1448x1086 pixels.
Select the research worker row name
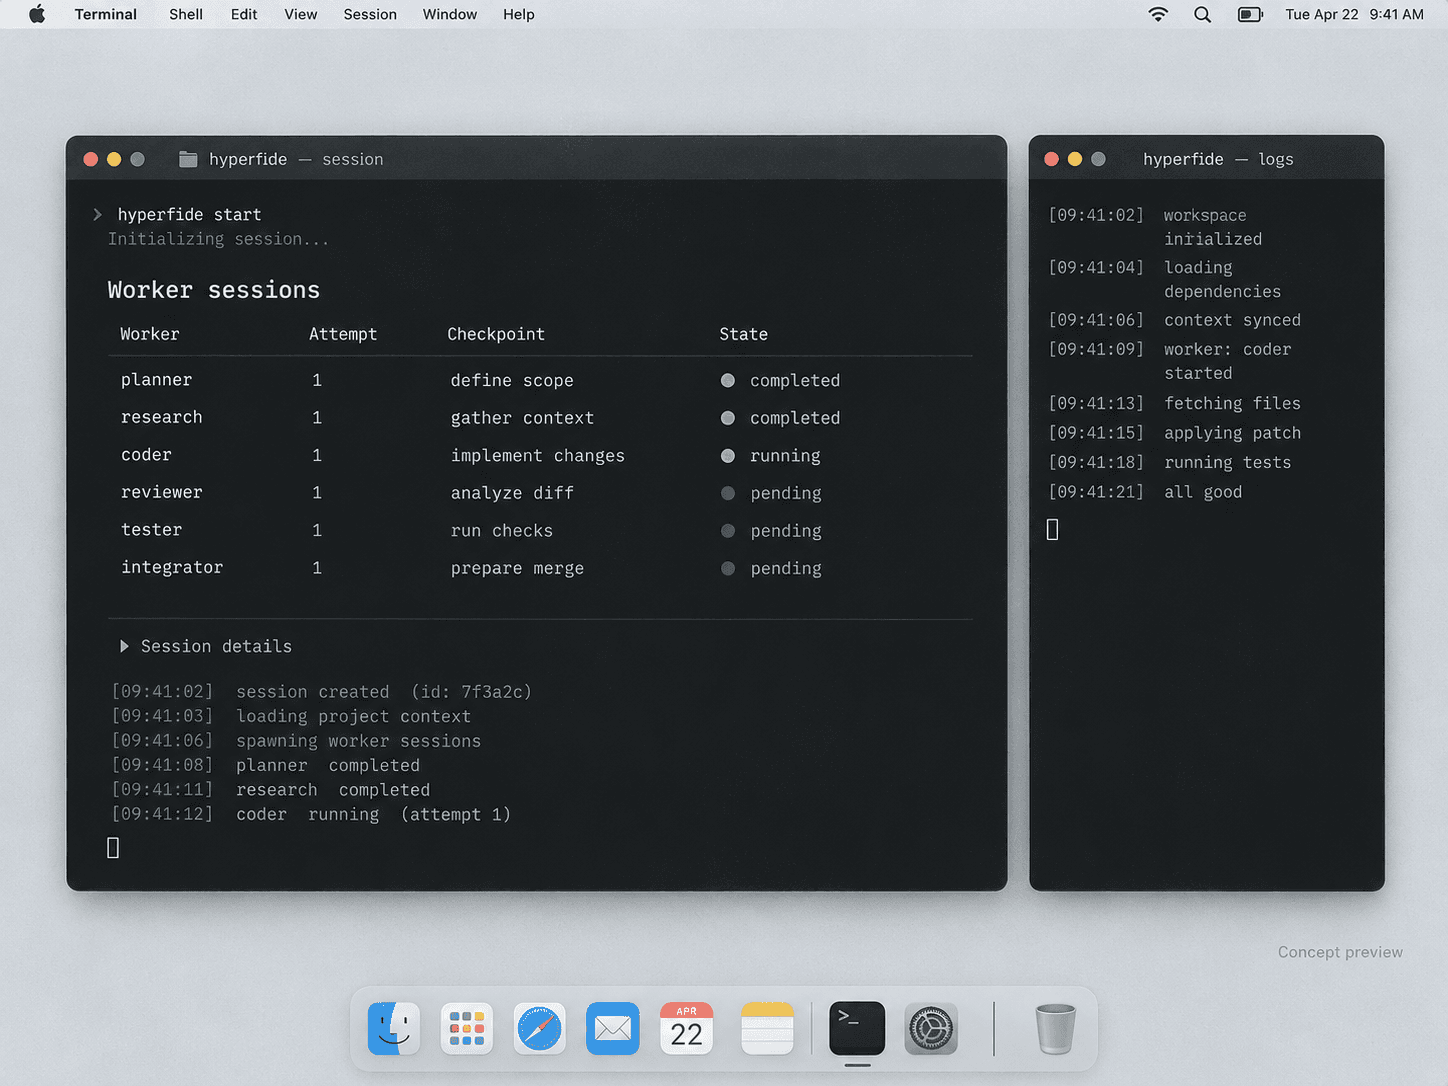[162, 417]
